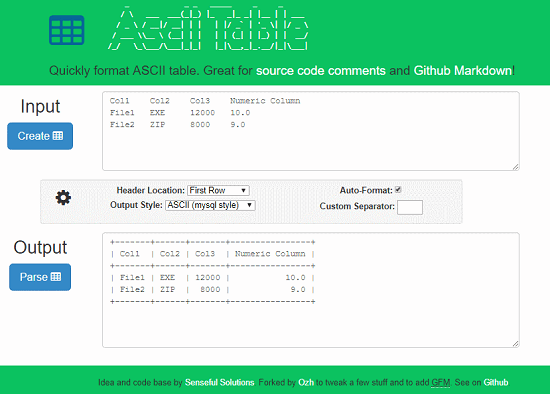Open the Header Location dropdown
This screenshot has width=550, height=394.
point(218,191)
